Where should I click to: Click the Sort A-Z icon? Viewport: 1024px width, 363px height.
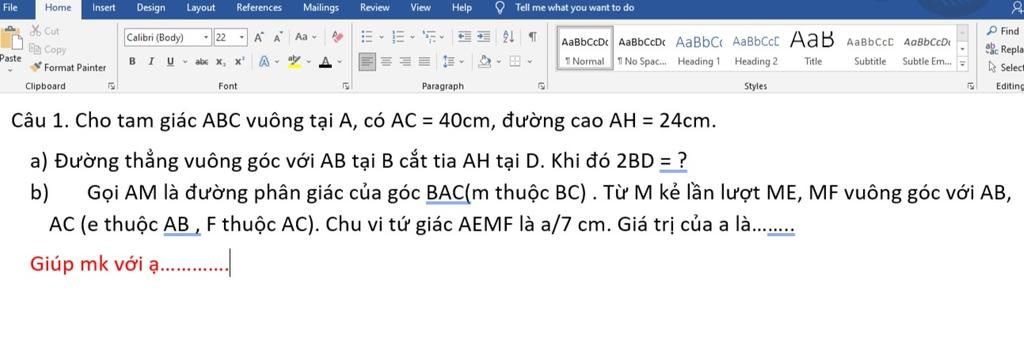pos(510,37)
